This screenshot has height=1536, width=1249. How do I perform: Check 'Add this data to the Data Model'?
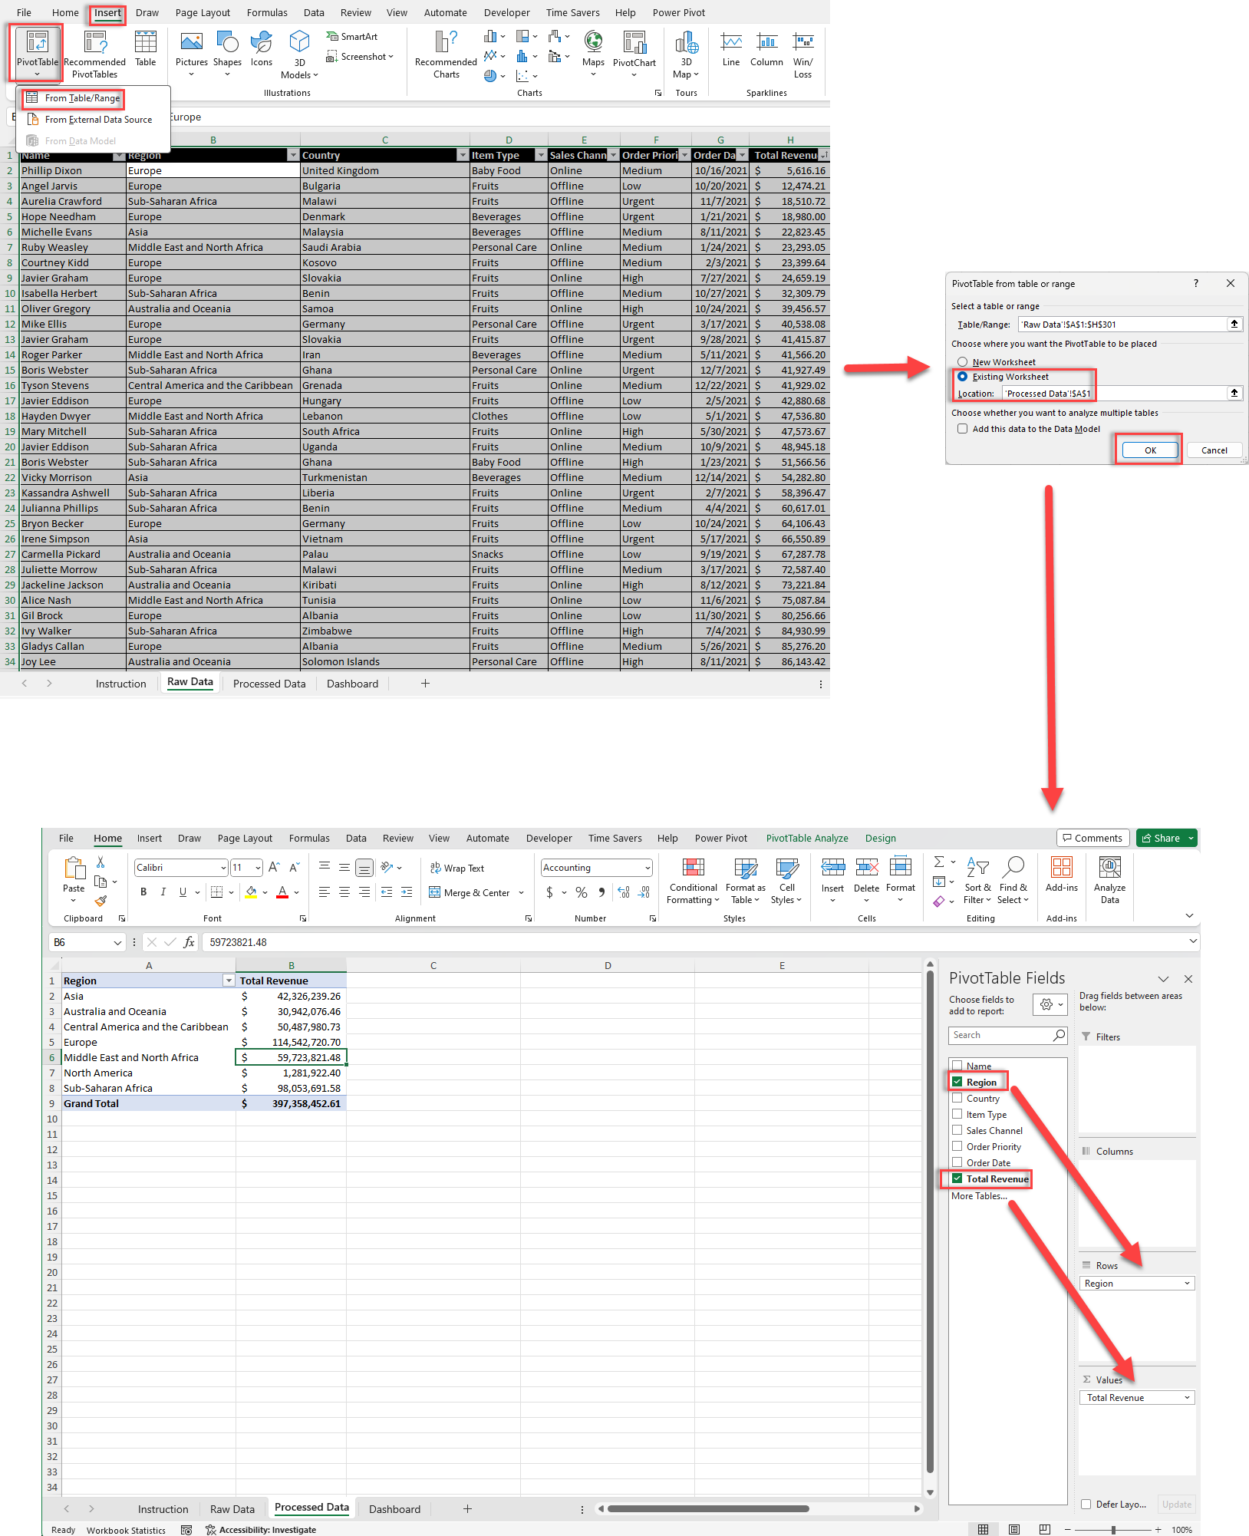tap(962, 428)
